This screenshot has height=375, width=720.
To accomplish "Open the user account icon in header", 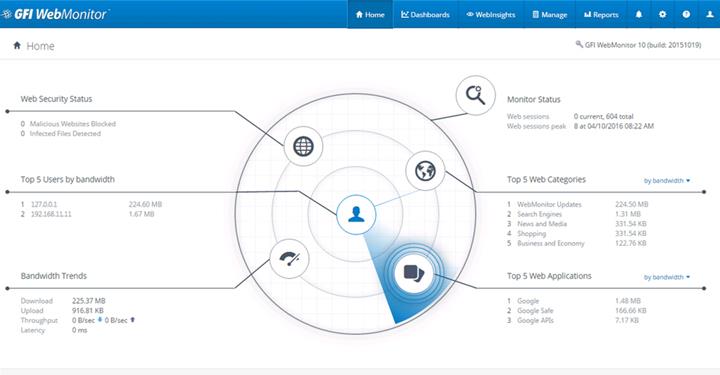I will tap(709, 14).
